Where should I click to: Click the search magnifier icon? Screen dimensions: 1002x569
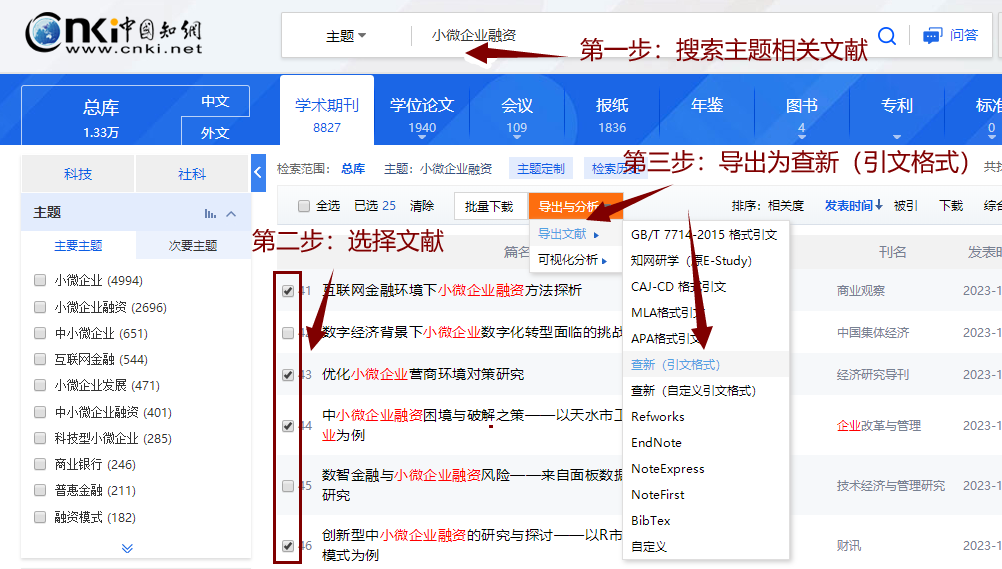(886, 36)
